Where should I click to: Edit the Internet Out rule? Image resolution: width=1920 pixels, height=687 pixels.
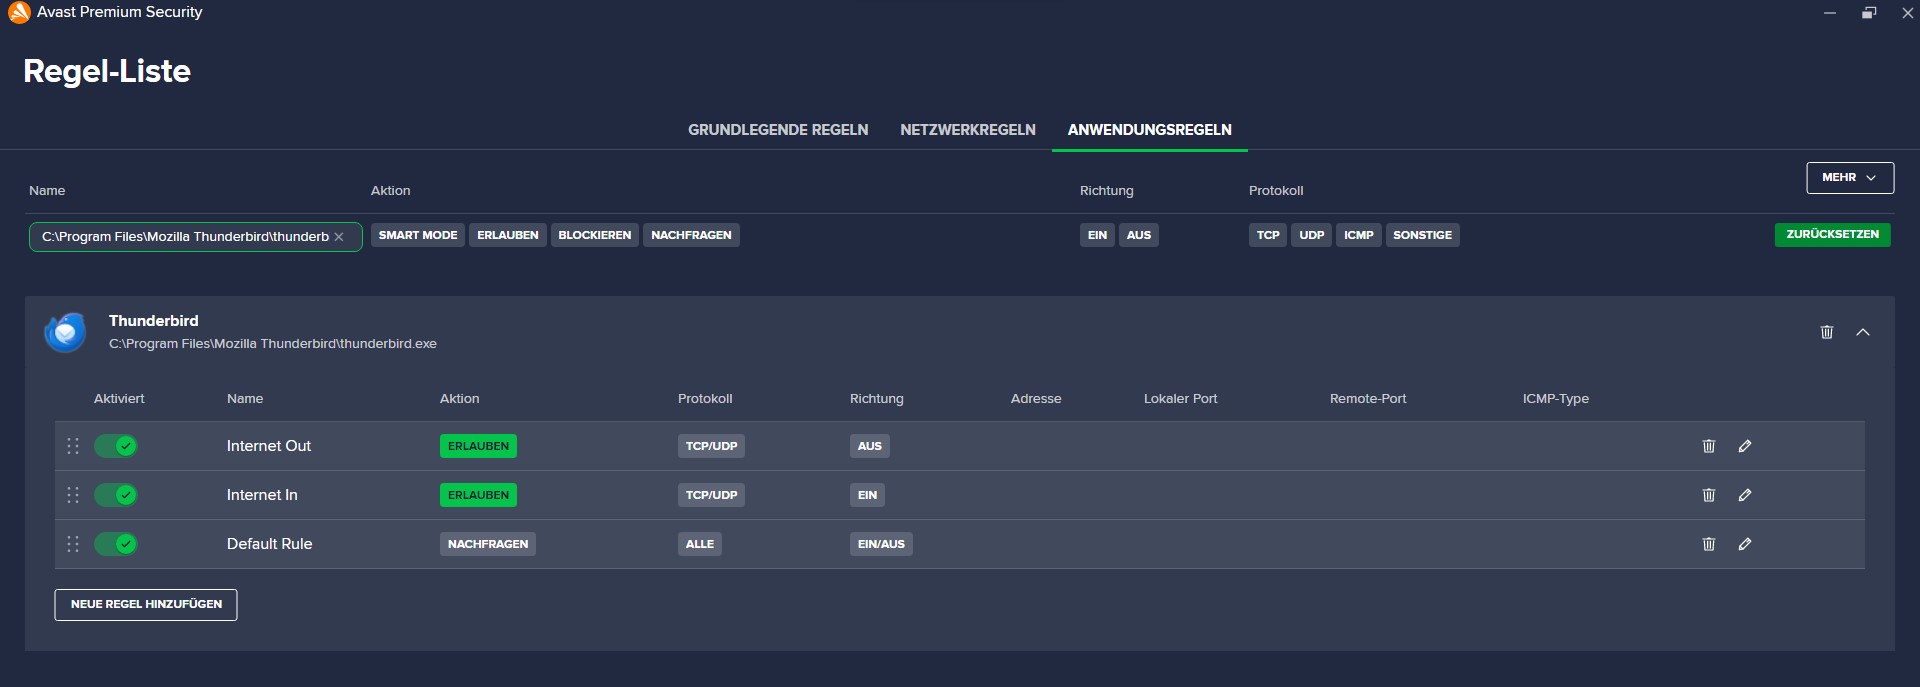coord(1745,446)
